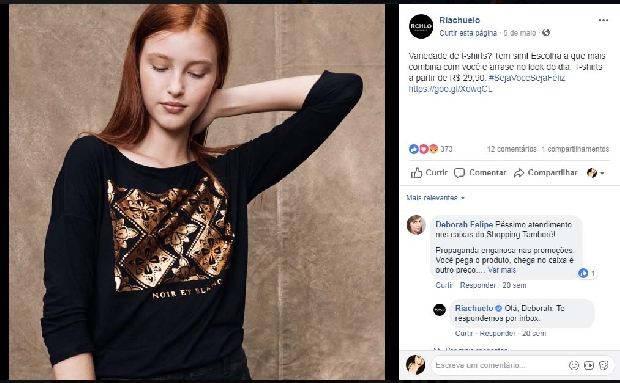This screenshot has width=620, height=383.
Task: Expand the Mais relevantes sorting dropdown
Action: click(436, 198)
